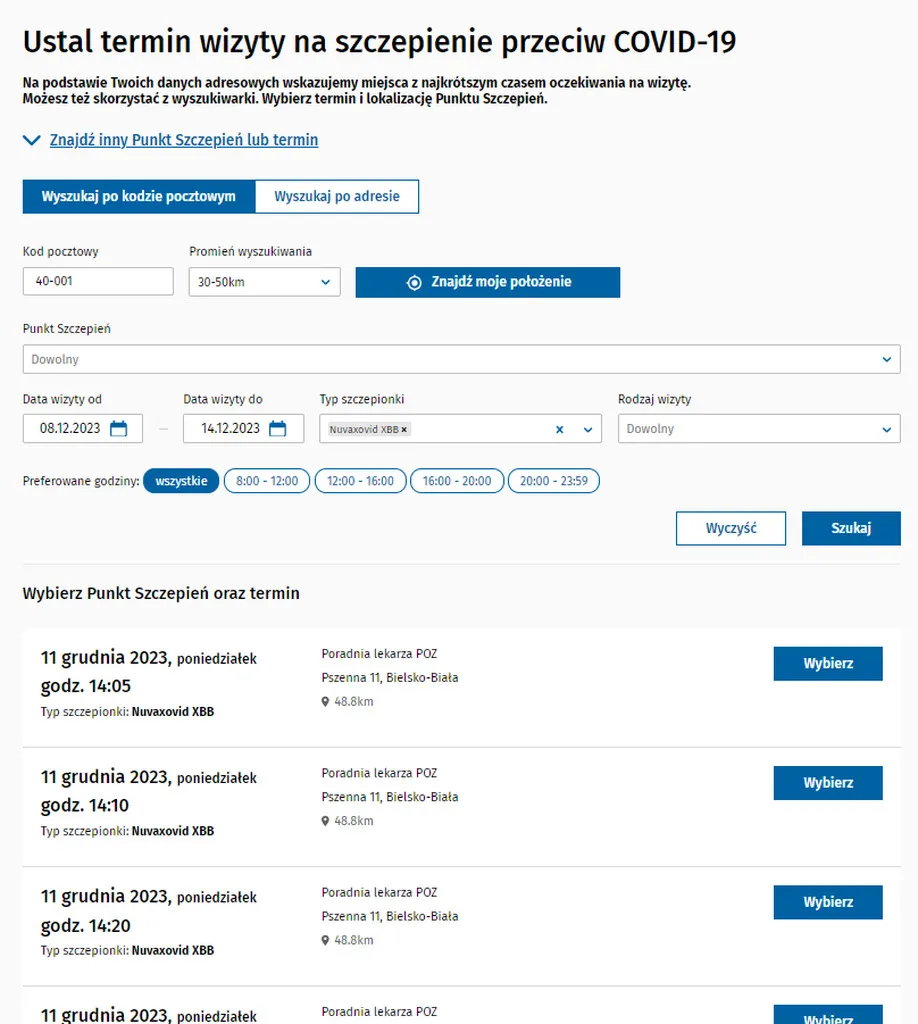This screenshot has height=1024, width=918.
Task: Open calendar for Data wizyty do
Action: (277, 428)
